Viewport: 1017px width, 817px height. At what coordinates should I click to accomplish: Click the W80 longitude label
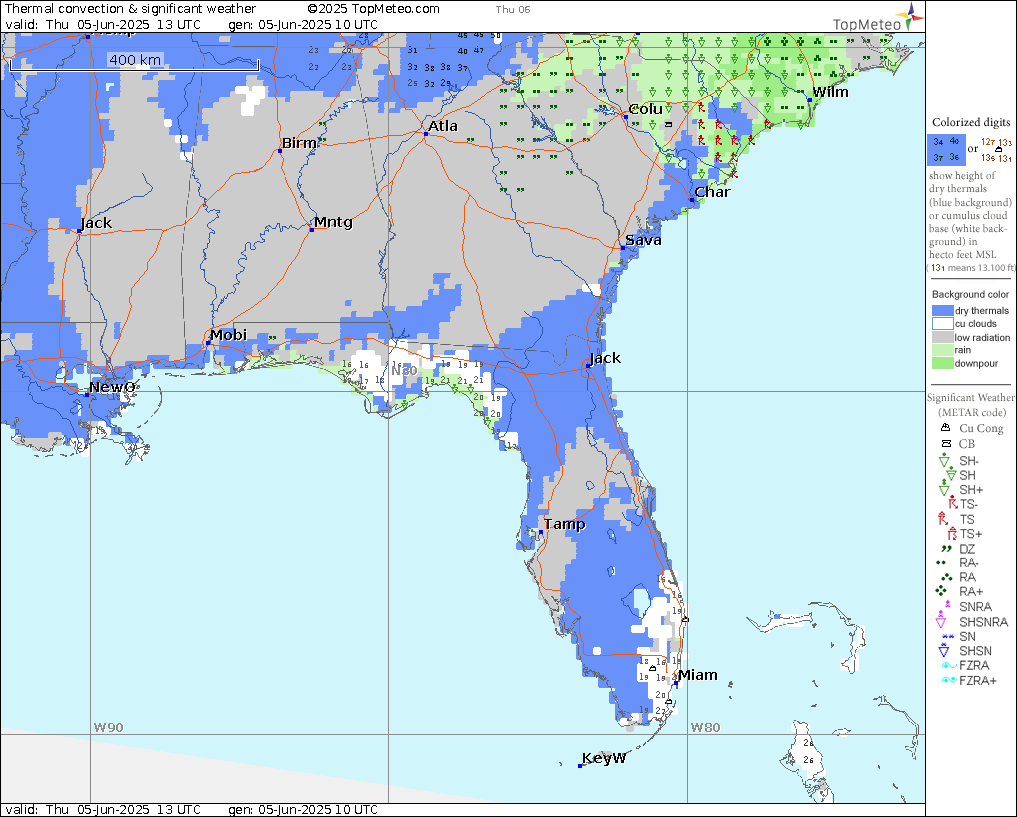pyautogui.click(x=705, y=727)
